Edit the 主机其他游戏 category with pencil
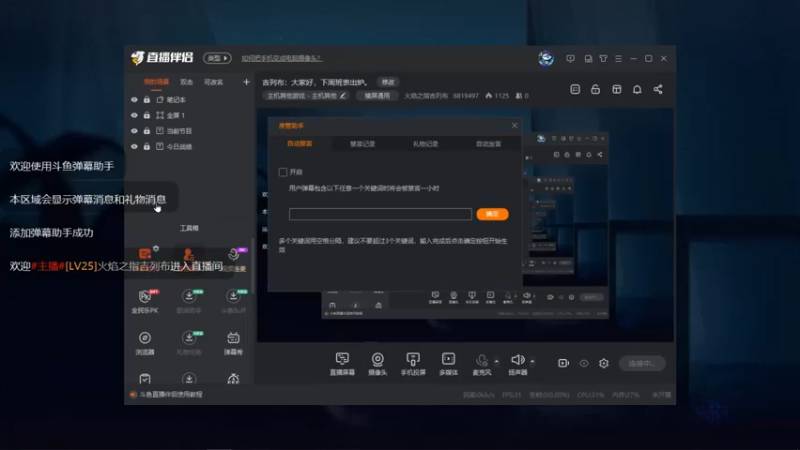The width and height of the screenshot is (800, 450). [x=343, y=96]
